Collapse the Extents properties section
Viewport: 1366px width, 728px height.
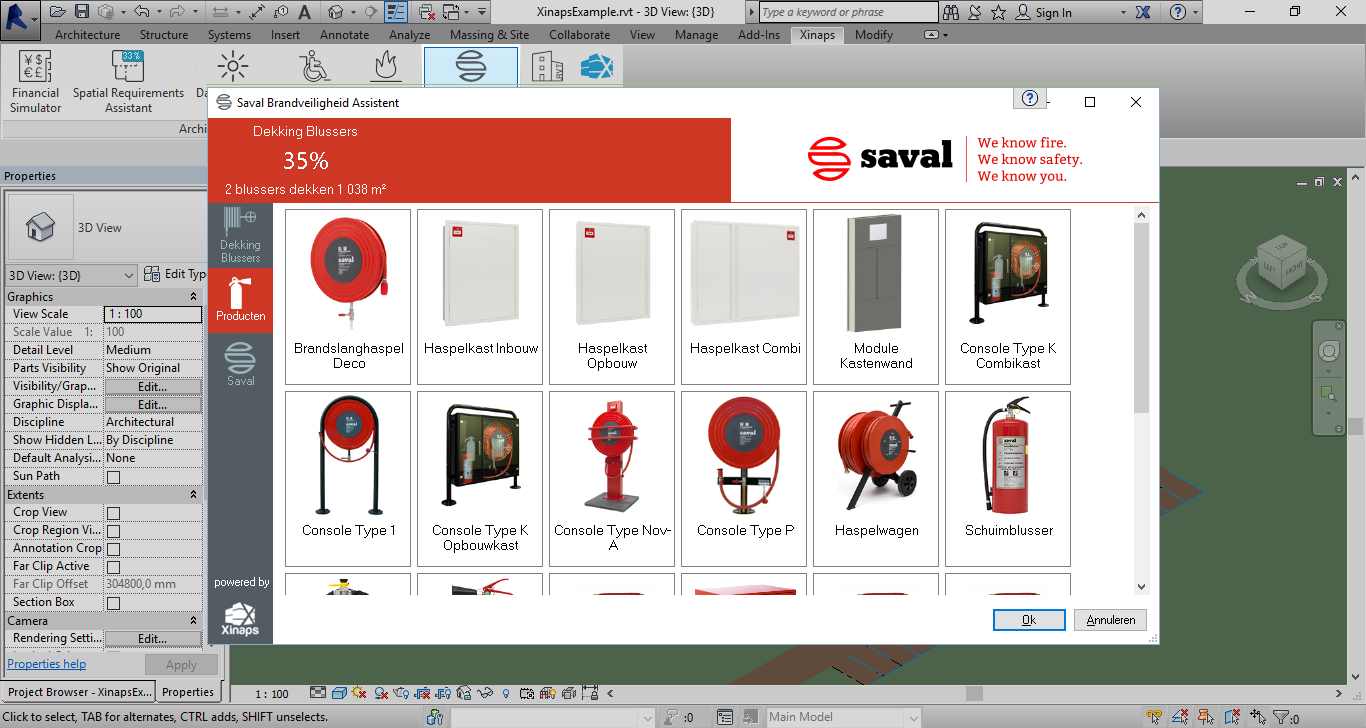pos(193,495)
